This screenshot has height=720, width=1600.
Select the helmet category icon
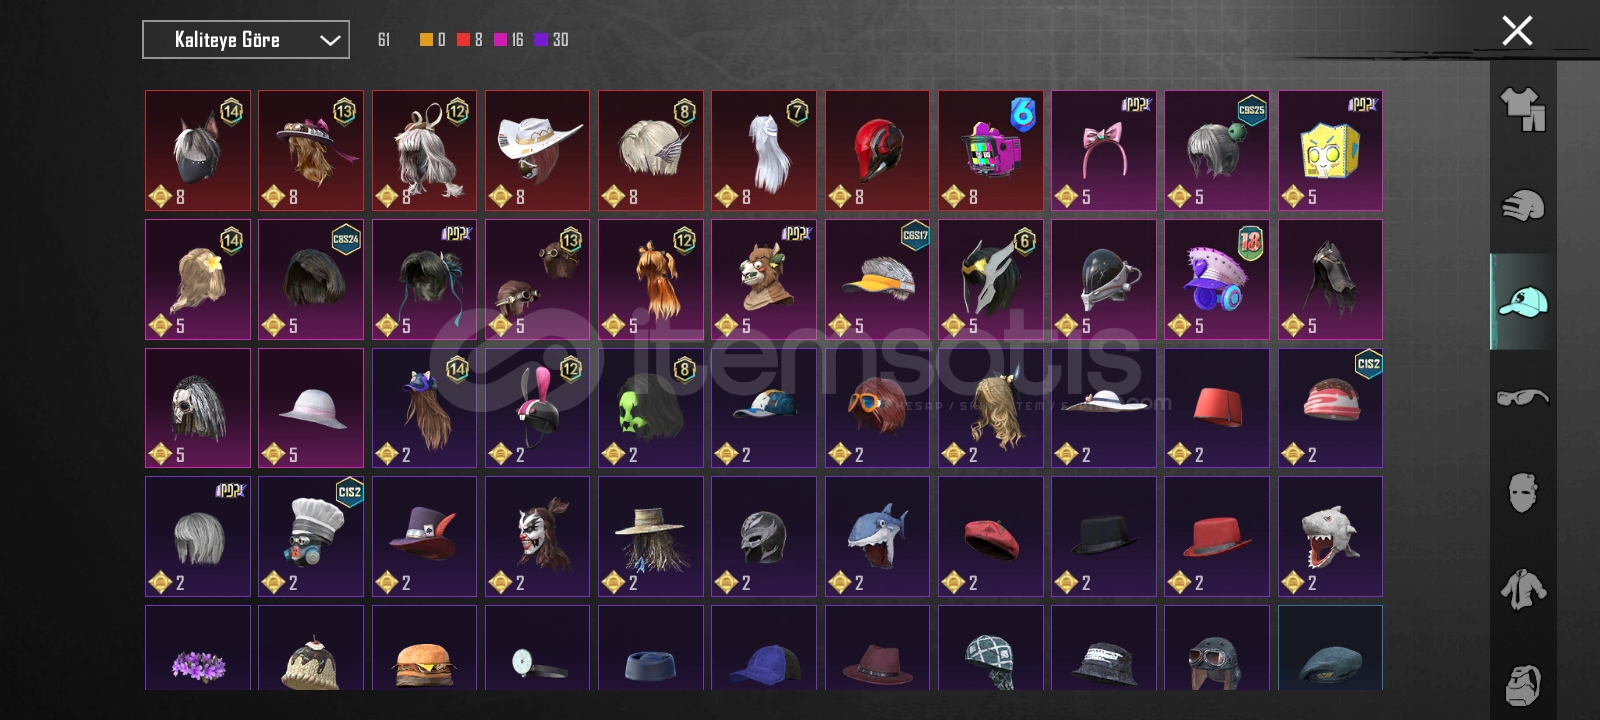click(1522, 205)
